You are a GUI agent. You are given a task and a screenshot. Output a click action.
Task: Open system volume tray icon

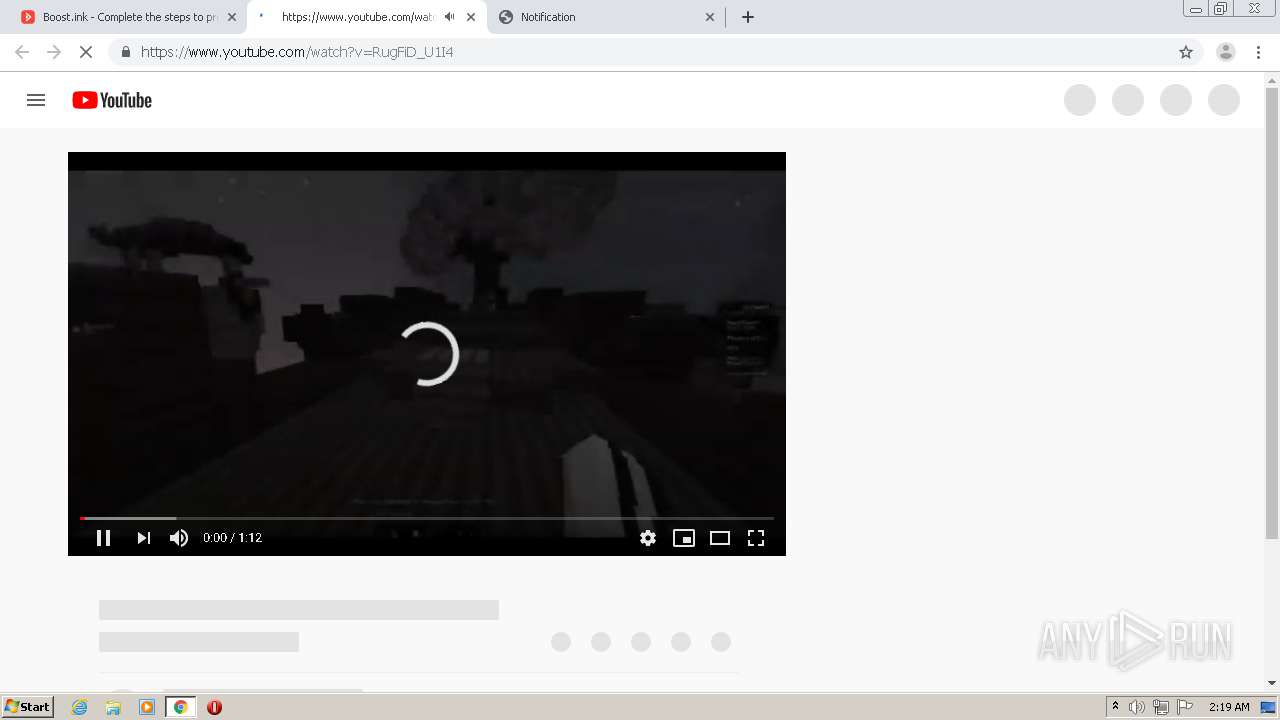pyautogui.click(x=1137, y=707)
